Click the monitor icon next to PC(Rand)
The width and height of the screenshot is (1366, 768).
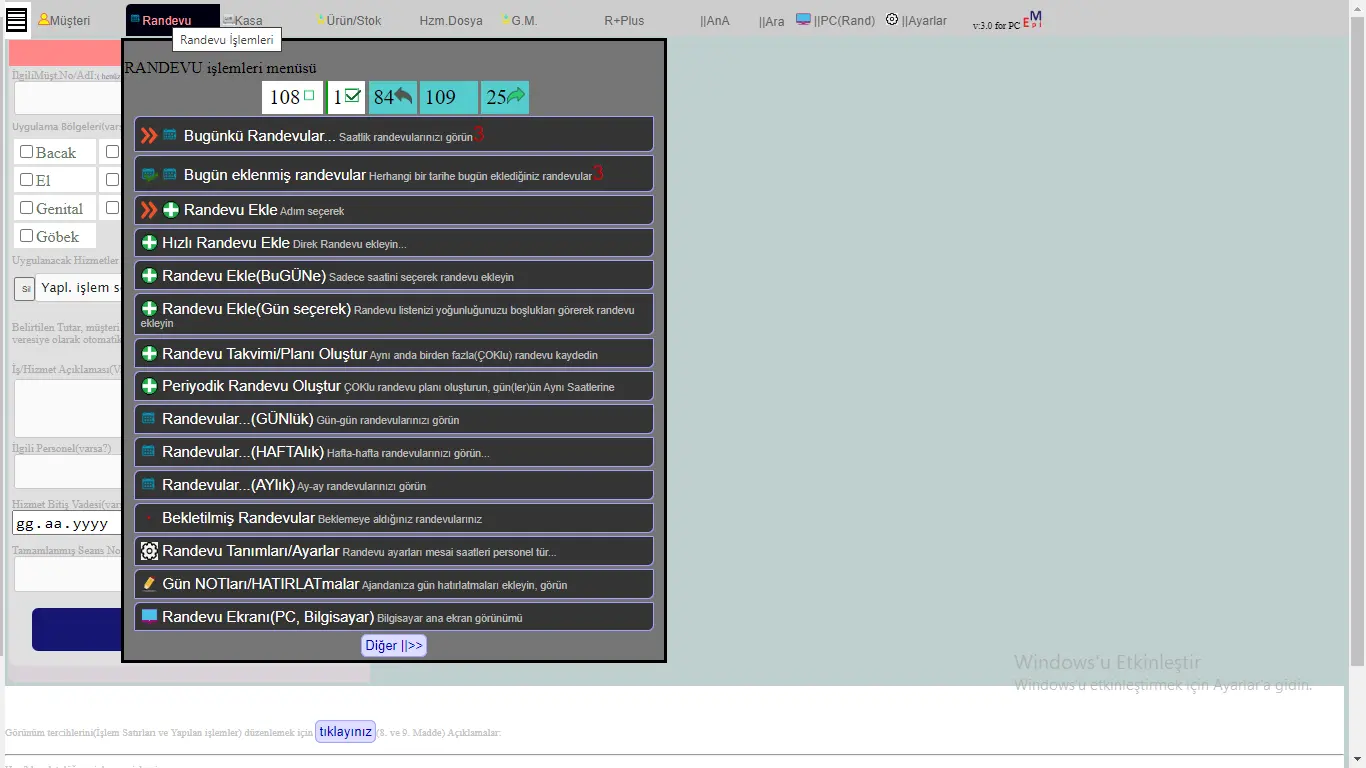point(803,19)
